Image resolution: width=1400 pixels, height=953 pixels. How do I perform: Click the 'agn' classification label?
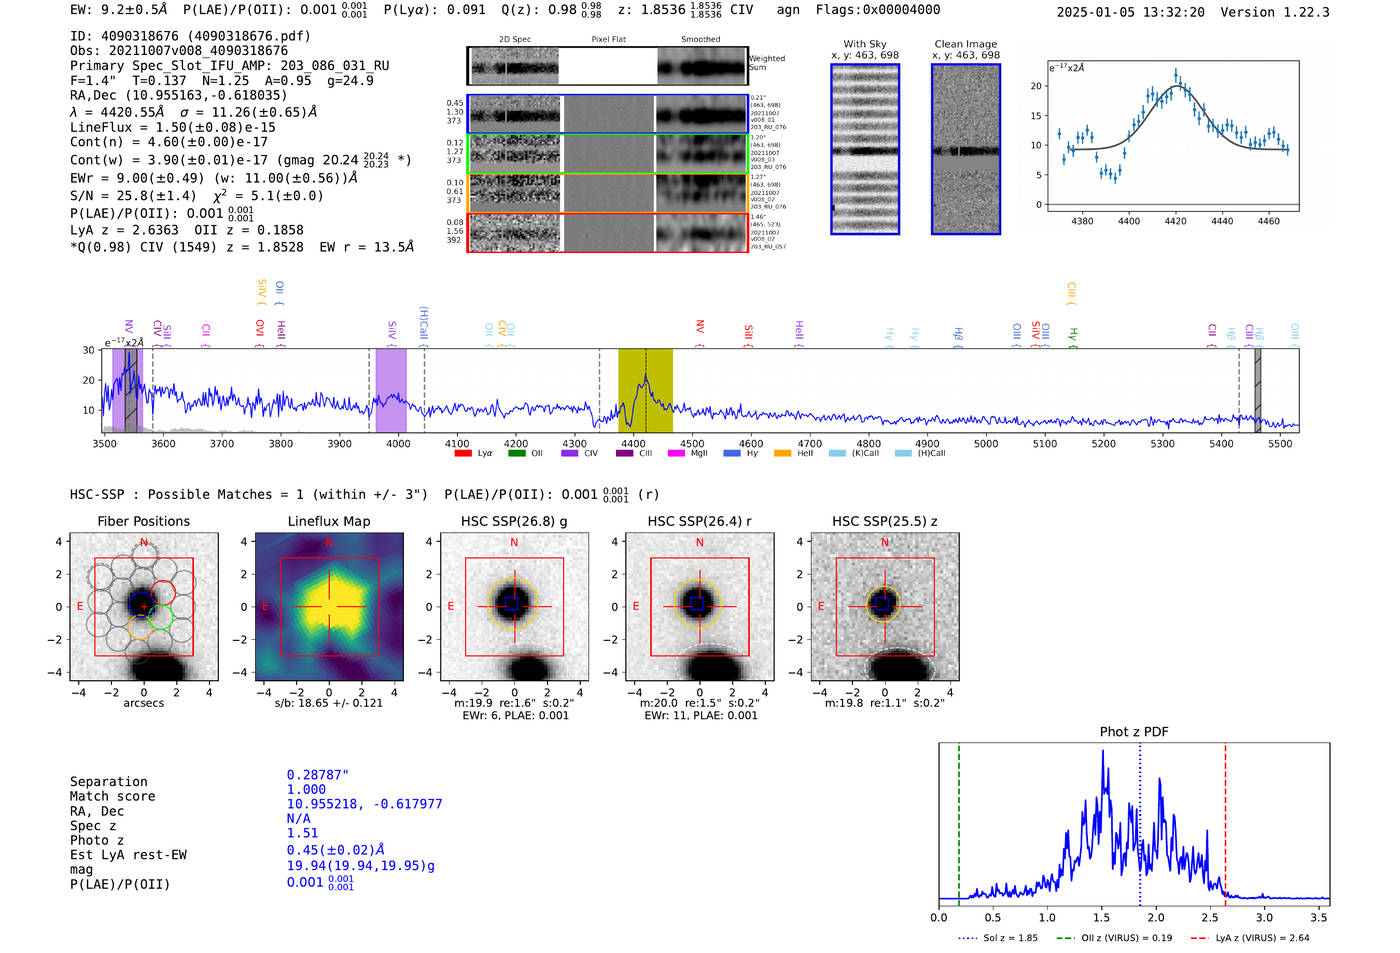(789, 10)
